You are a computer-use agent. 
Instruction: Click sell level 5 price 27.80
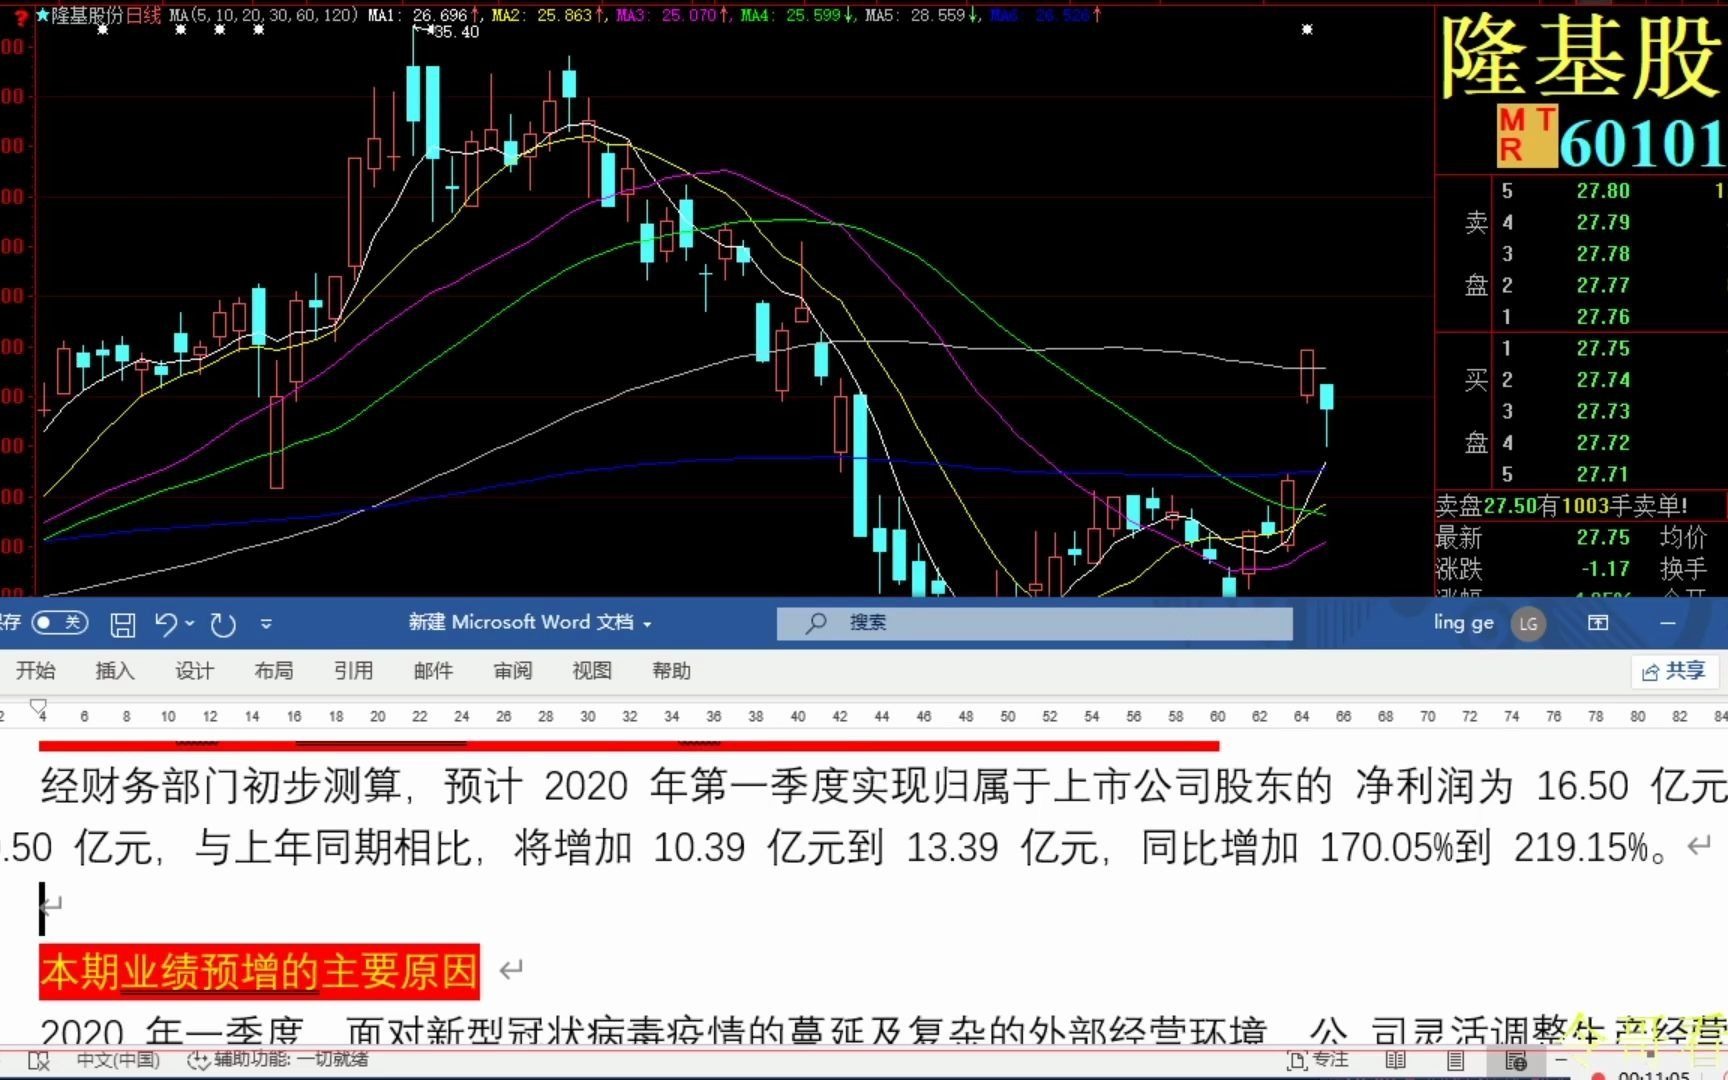(1603, 191)
